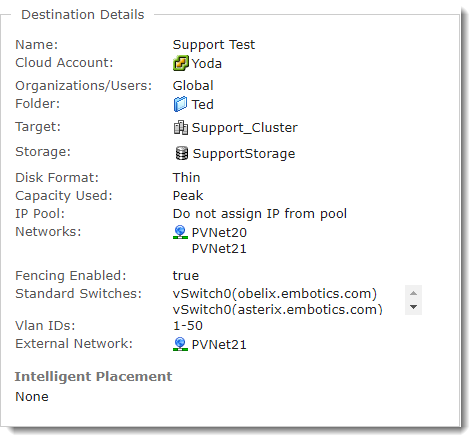Viewport: 476px width, 442px height.
Task: Click the PVNet20 network entry
Action: [219, 233]
